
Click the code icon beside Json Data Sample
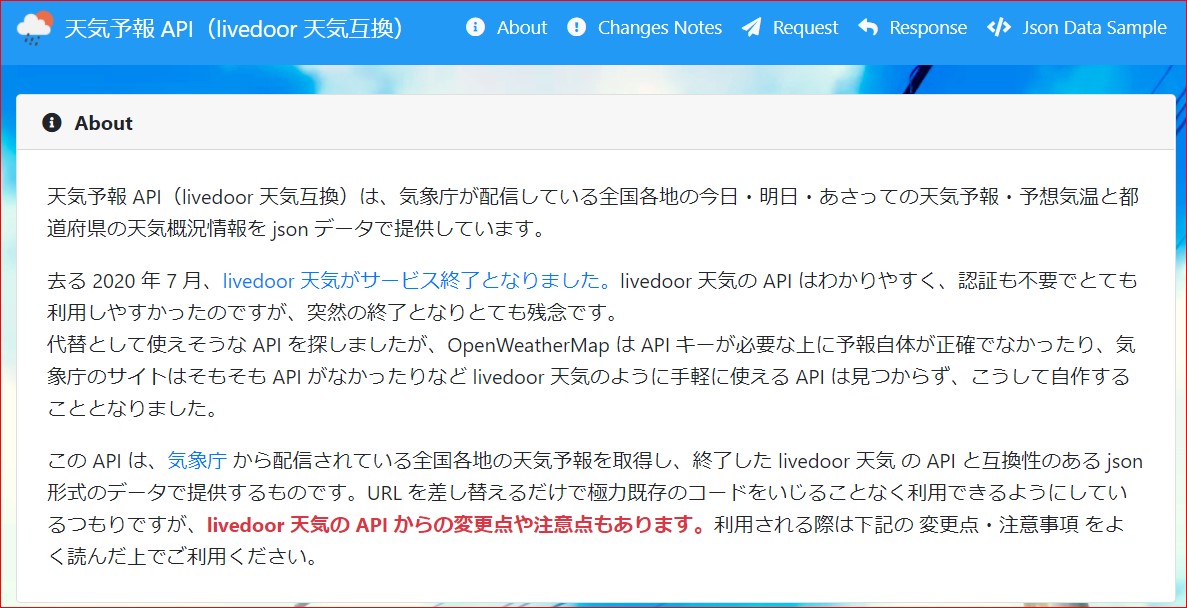(x=999, y=28)
